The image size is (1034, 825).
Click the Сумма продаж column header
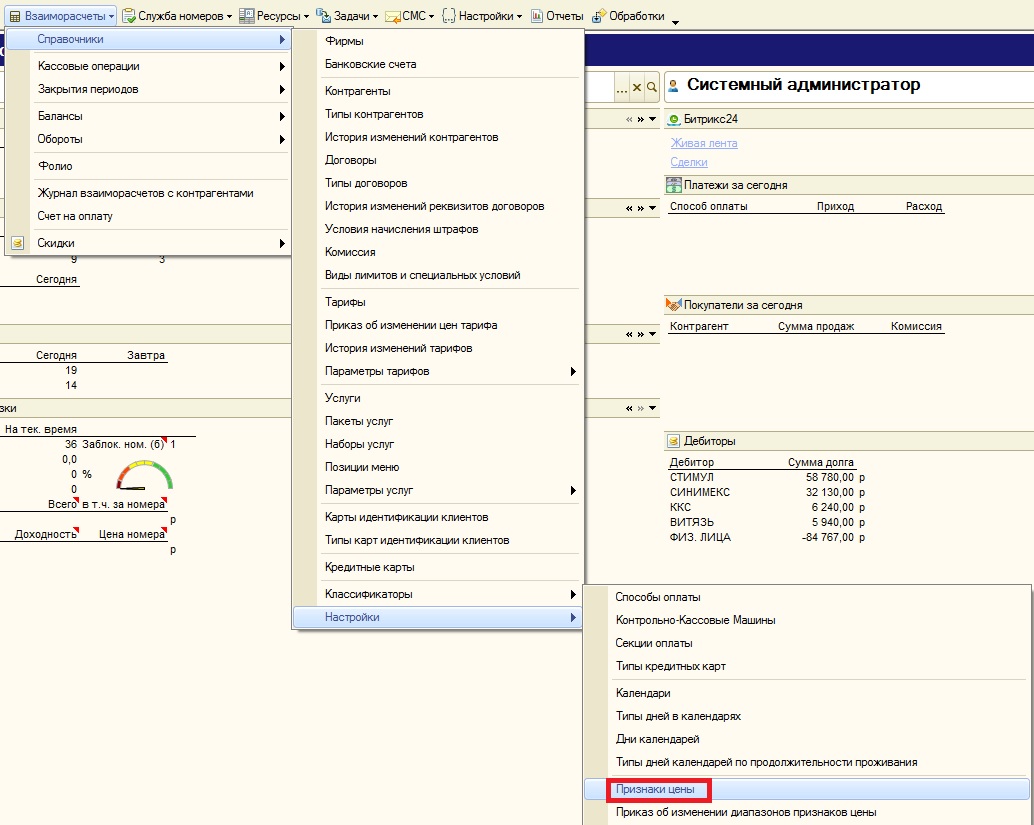coord(816,326)
